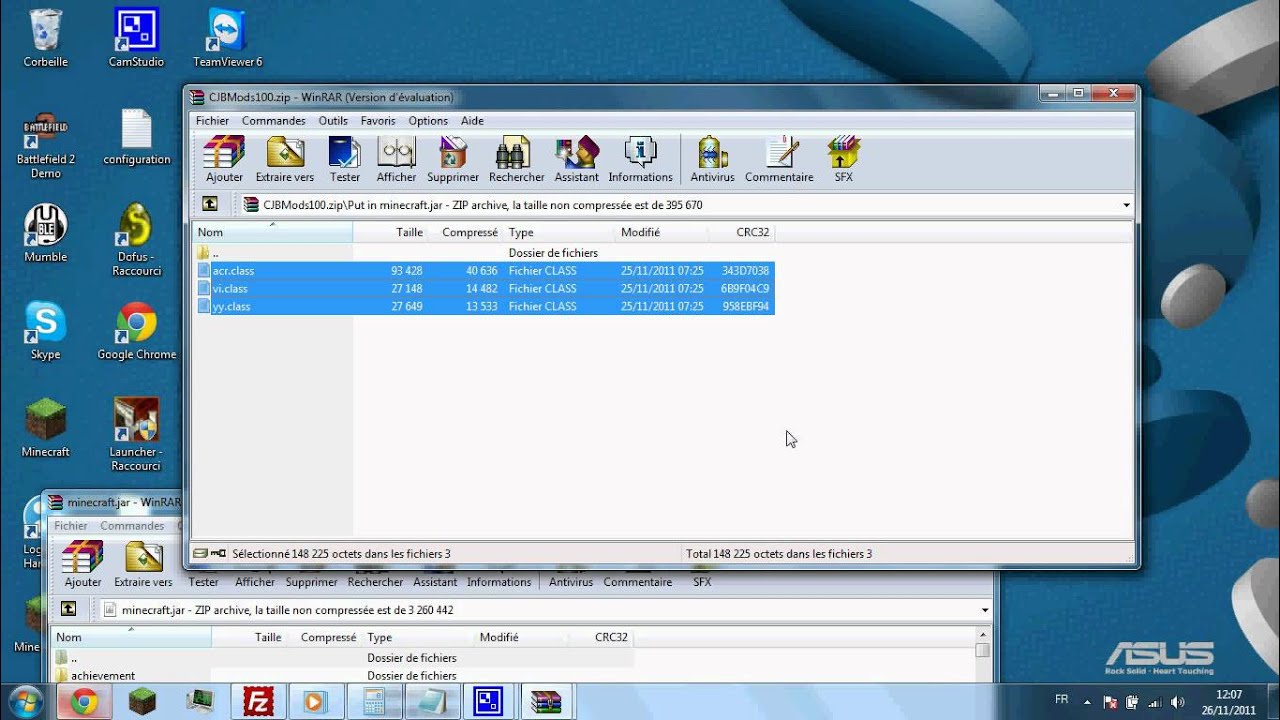
Task: Click the Antivirus icon in CJBMods100.zip toolbar
Action: point(712,160)
